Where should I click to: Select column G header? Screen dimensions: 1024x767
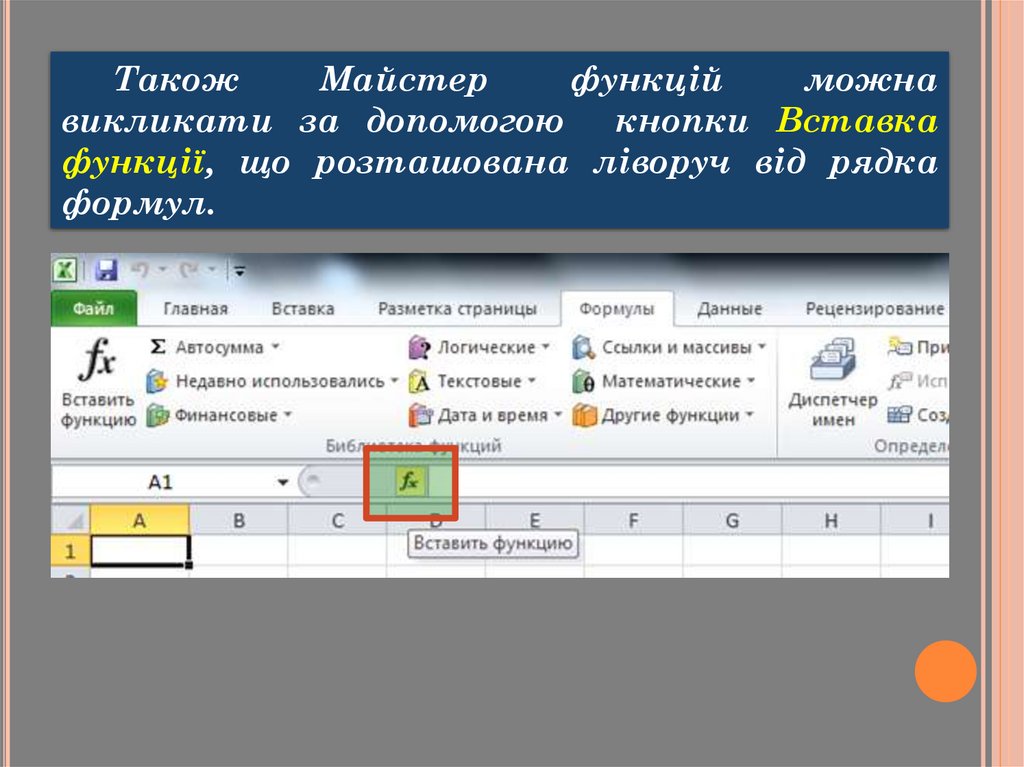tap(732, 521)
